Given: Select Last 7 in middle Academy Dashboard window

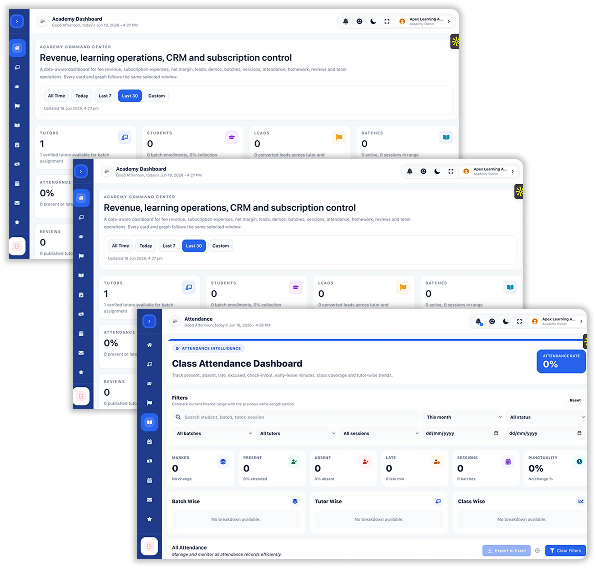Looking at the screenshot, I should pyautogui.click(x=169, y=246).
